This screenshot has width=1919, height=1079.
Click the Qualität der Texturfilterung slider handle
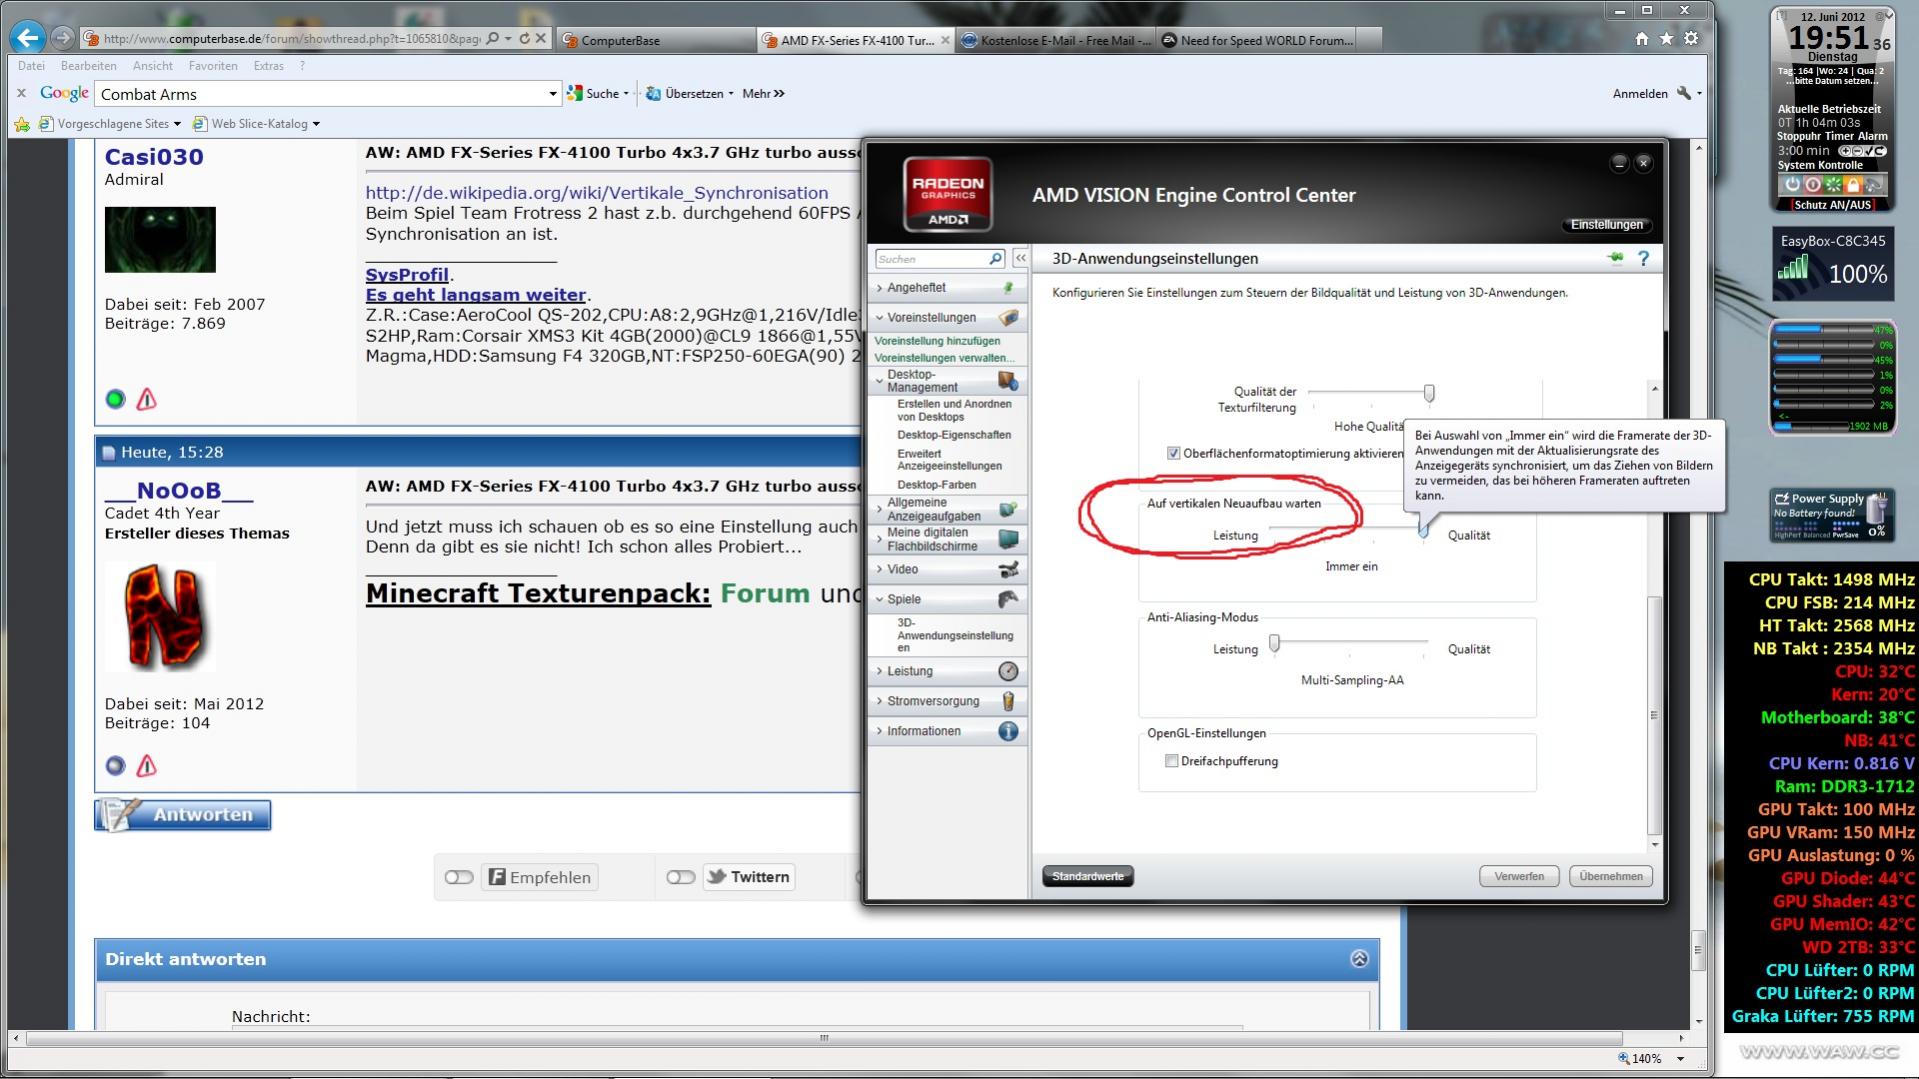[1429, 393]
